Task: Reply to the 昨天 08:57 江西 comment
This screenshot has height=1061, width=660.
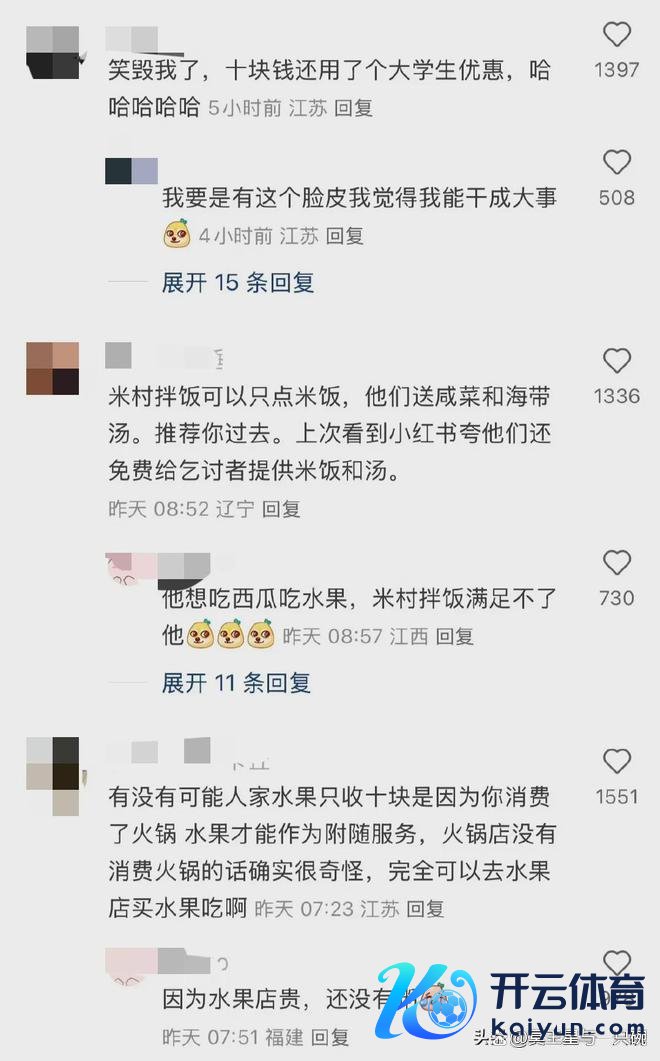Action: coord(454,636)
